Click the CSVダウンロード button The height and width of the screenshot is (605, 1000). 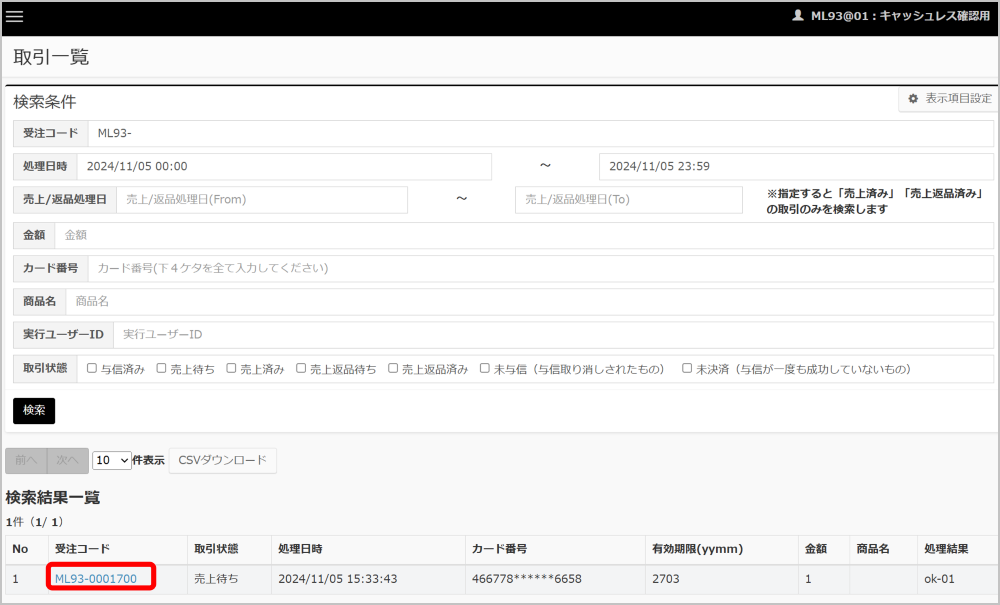pos(222,460)
